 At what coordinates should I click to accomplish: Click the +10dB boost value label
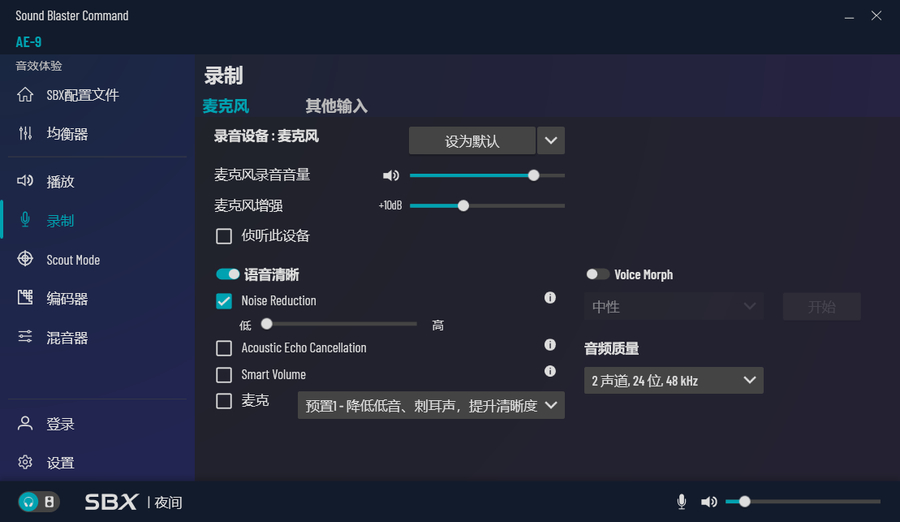tap(390, 206)
